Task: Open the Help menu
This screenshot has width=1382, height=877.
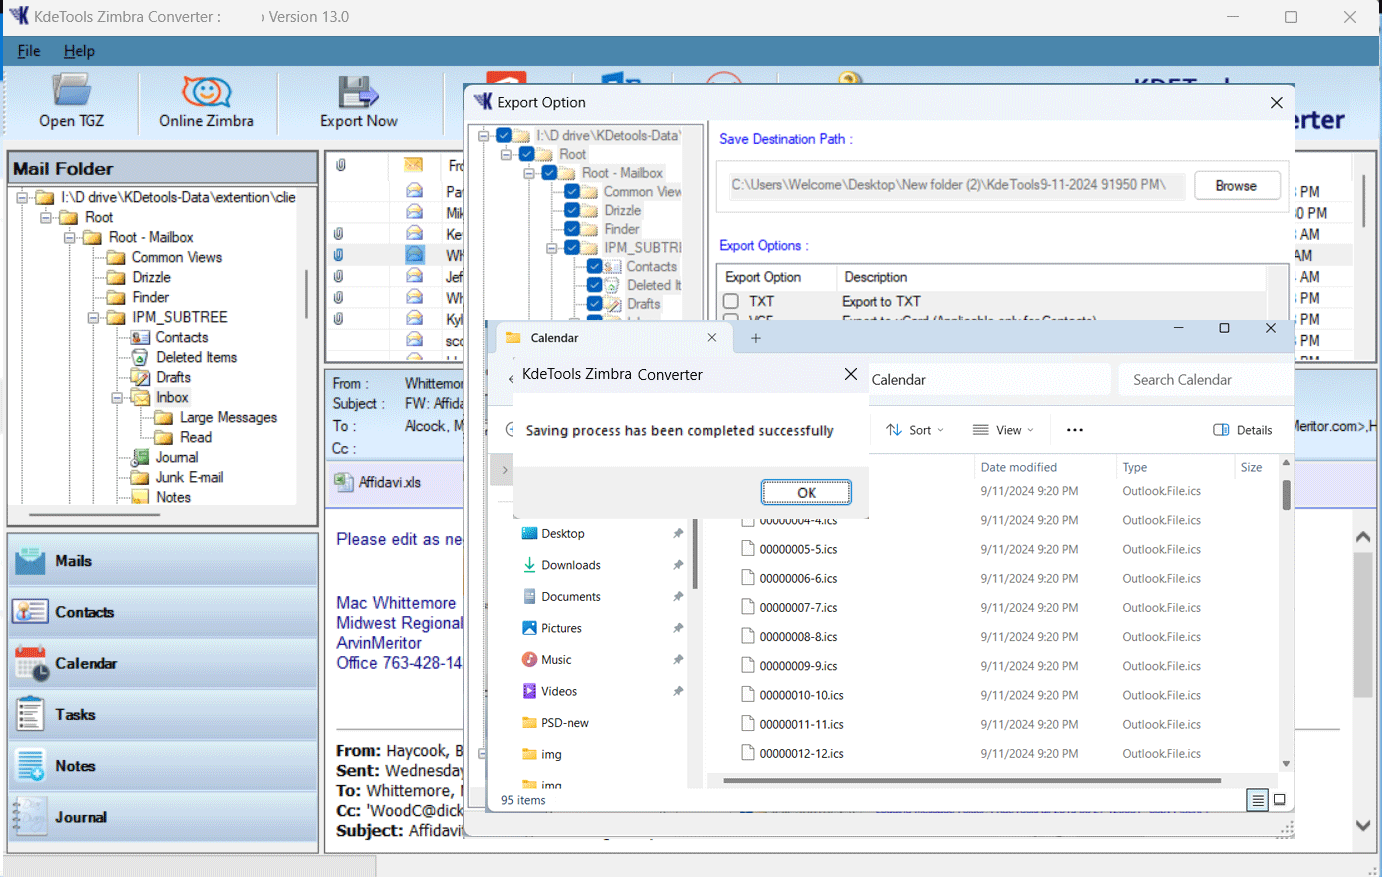Action: pos(79,51)
